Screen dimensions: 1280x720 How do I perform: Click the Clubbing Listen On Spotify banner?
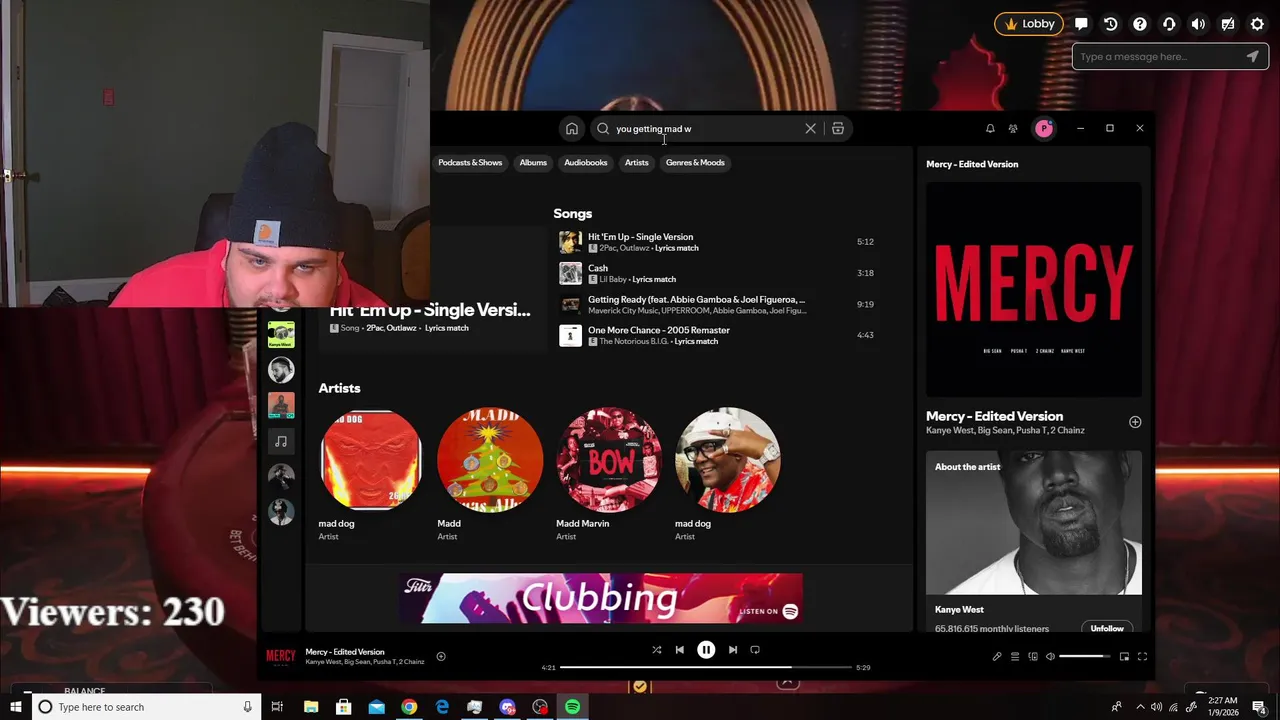tap(603, 598)
